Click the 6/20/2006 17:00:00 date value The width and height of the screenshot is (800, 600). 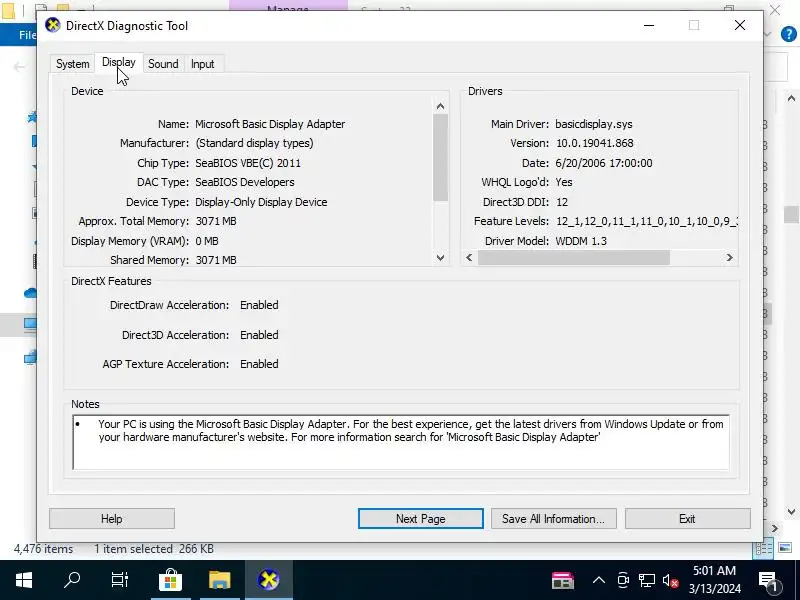pos(604,163)
